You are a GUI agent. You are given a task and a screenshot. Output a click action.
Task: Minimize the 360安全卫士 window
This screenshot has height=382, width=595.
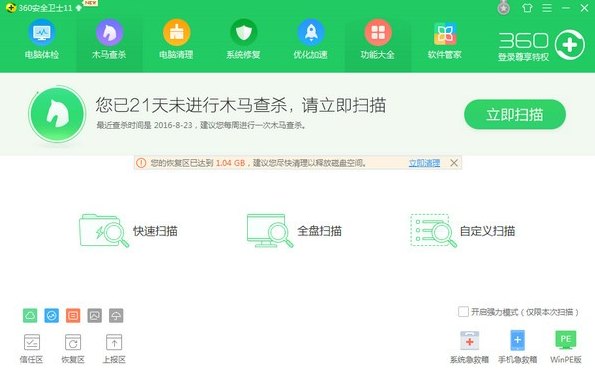pyautogui.click(x=566, y=8)
